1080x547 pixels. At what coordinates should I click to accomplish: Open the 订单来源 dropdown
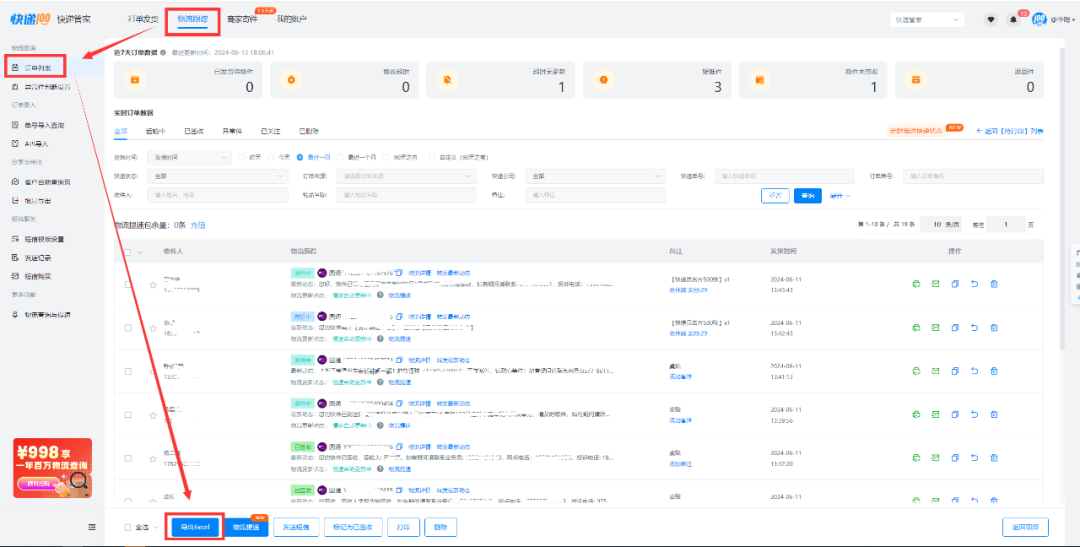click(x=406, y=176)
